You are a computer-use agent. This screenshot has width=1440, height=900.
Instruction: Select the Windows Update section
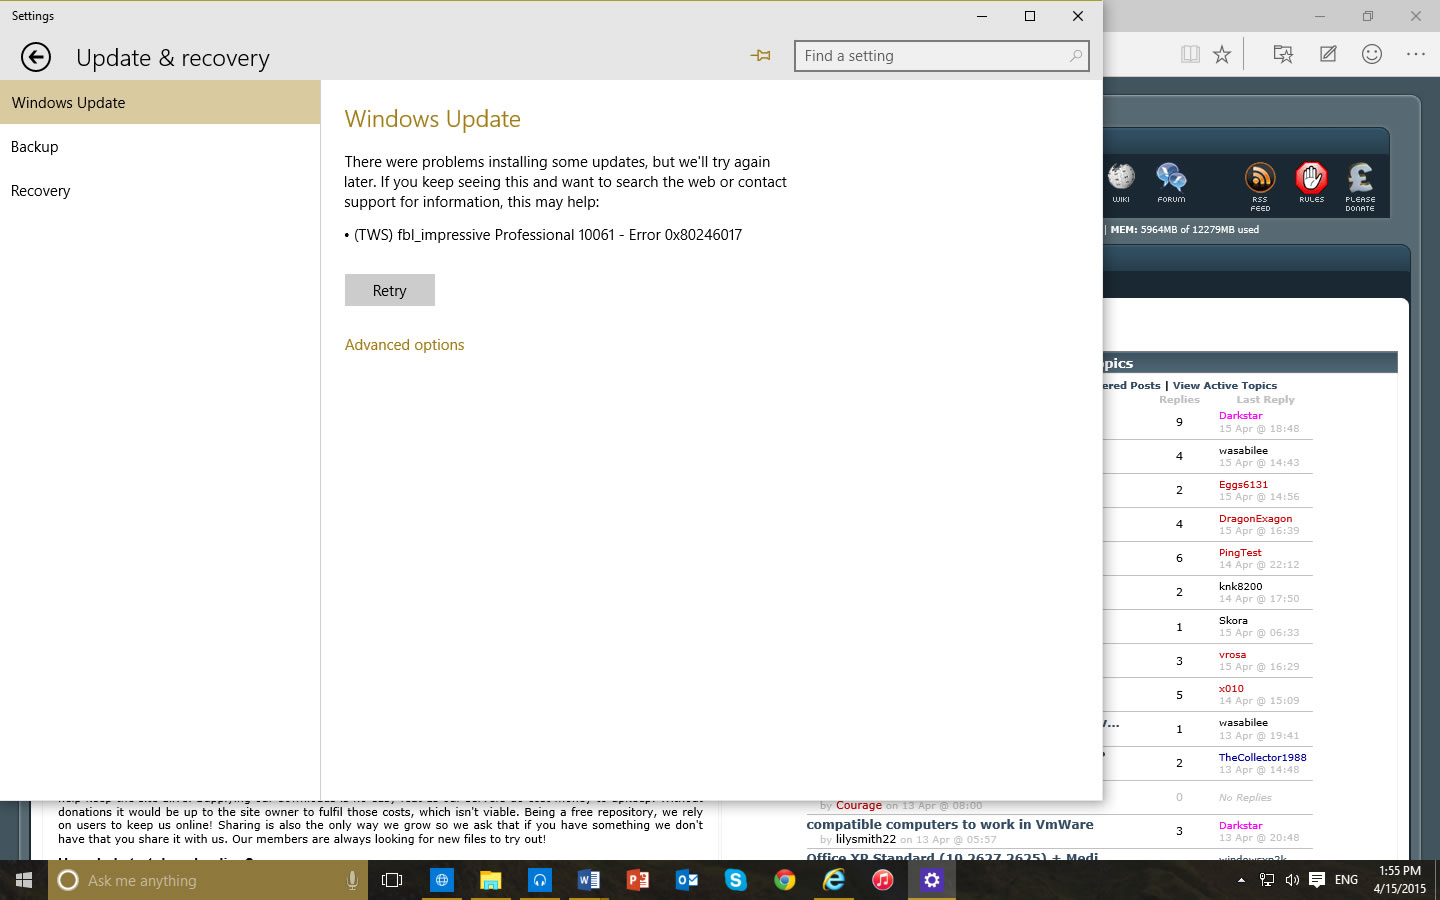click(x=160, y=102)
